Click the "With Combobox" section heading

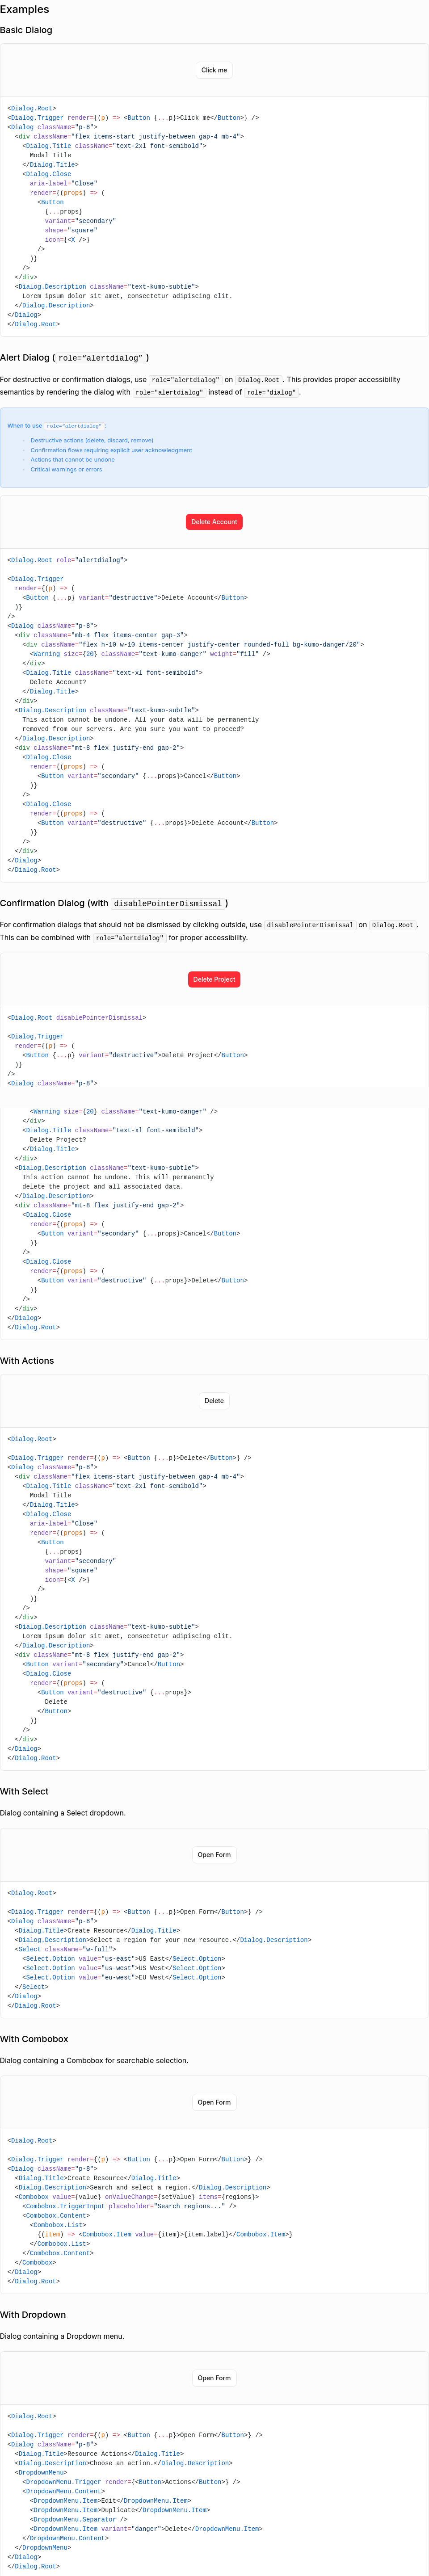click(34, 2039)
